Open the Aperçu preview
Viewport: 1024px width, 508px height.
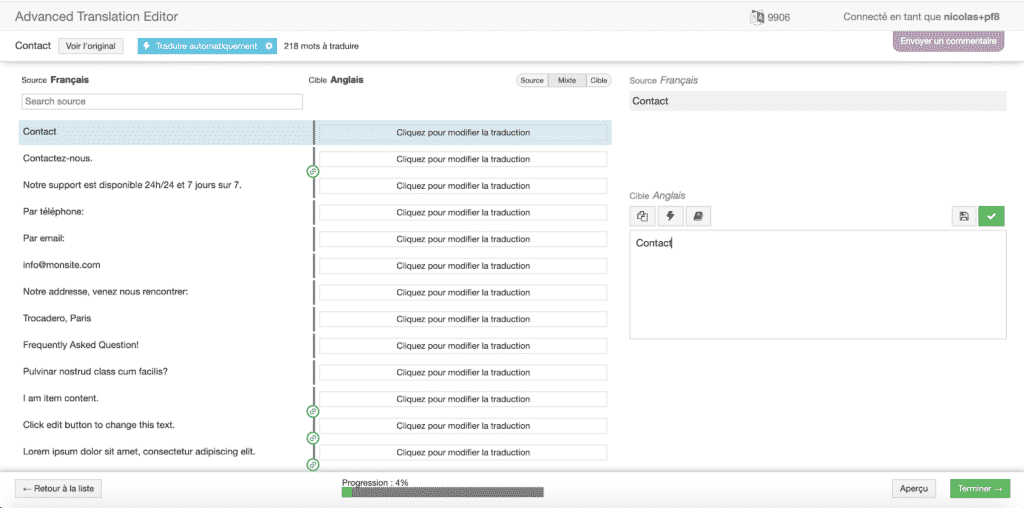914,489
